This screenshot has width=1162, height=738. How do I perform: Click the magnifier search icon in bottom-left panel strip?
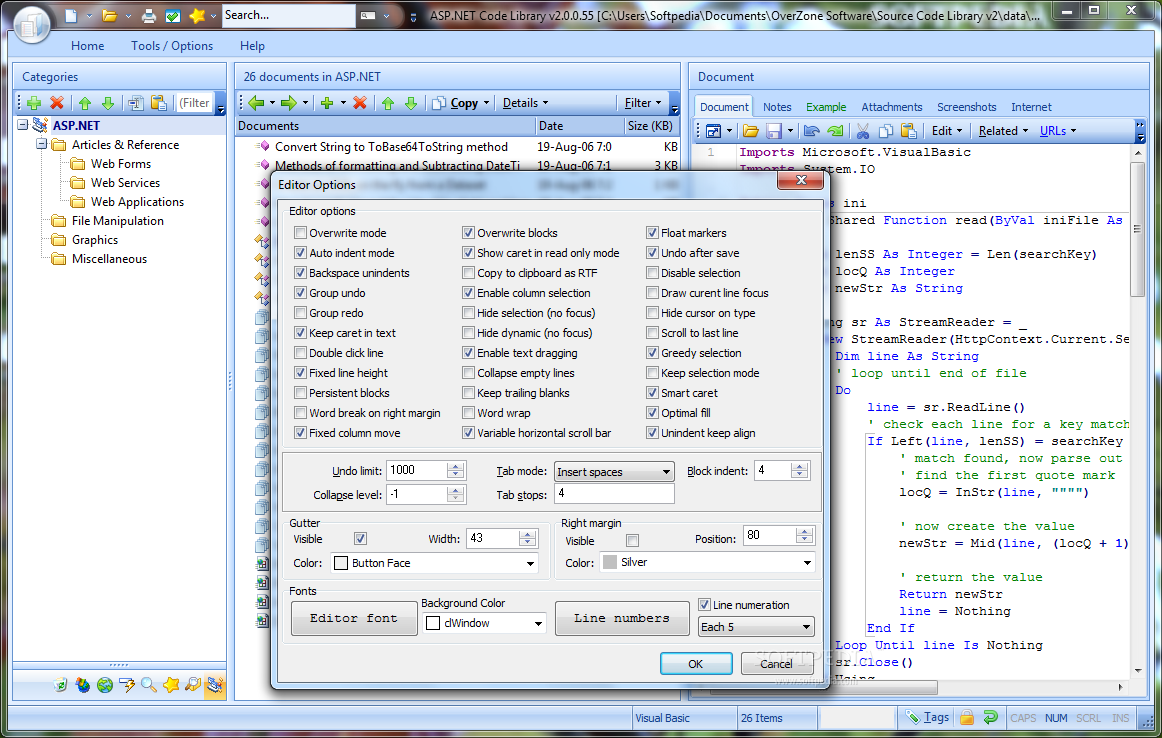(148, 685)
